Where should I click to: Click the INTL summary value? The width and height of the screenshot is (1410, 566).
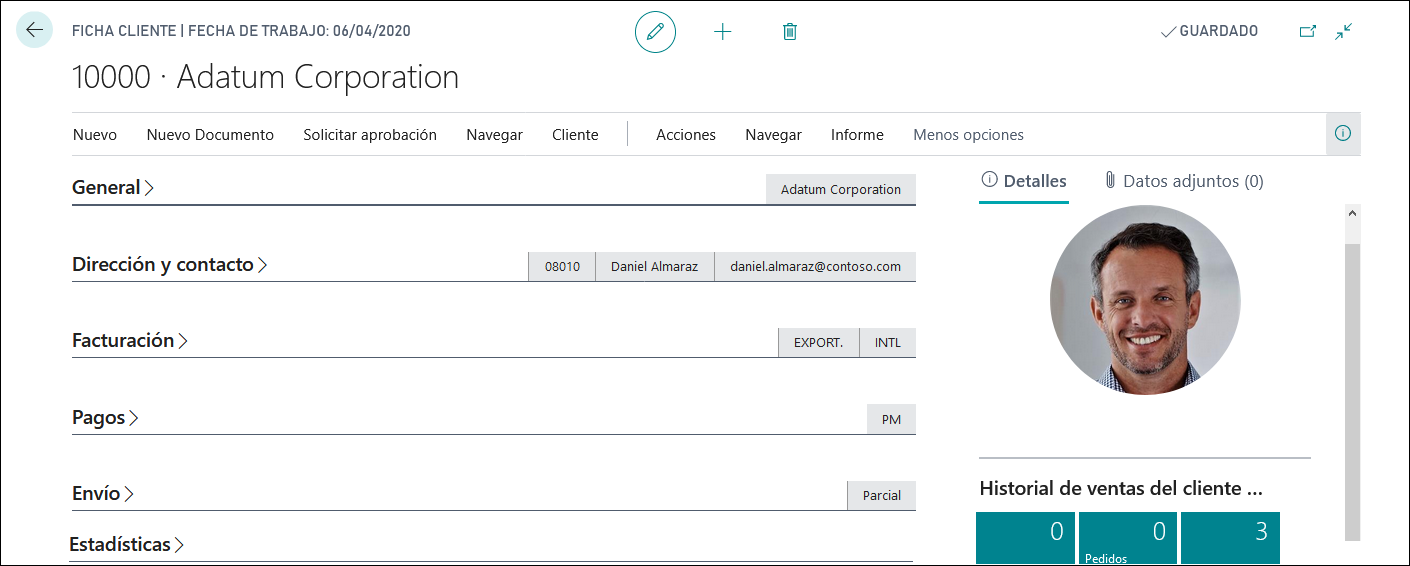[x=888, y=343]
